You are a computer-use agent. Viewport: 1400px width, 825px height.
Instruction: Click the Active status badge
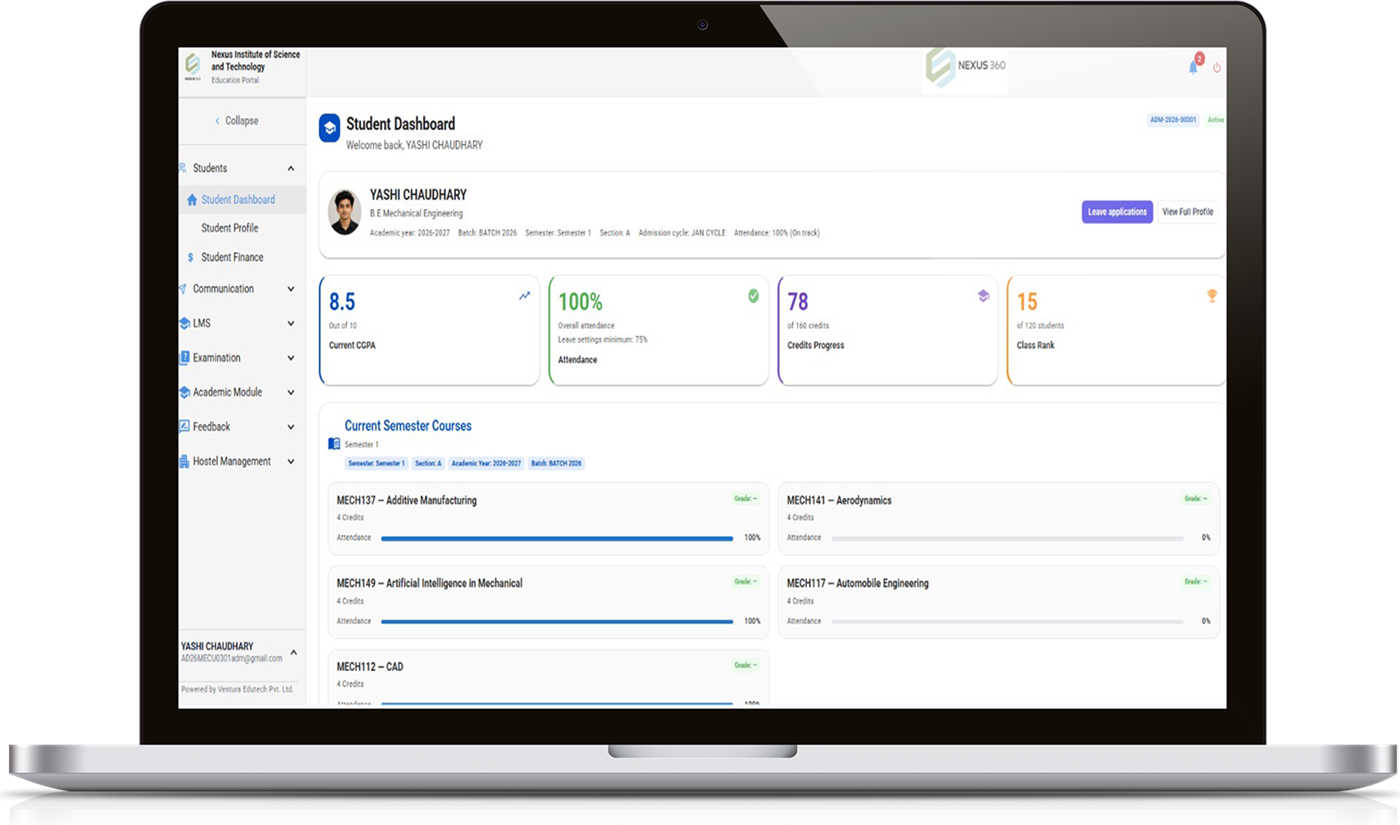click(x=1215, y=120)
